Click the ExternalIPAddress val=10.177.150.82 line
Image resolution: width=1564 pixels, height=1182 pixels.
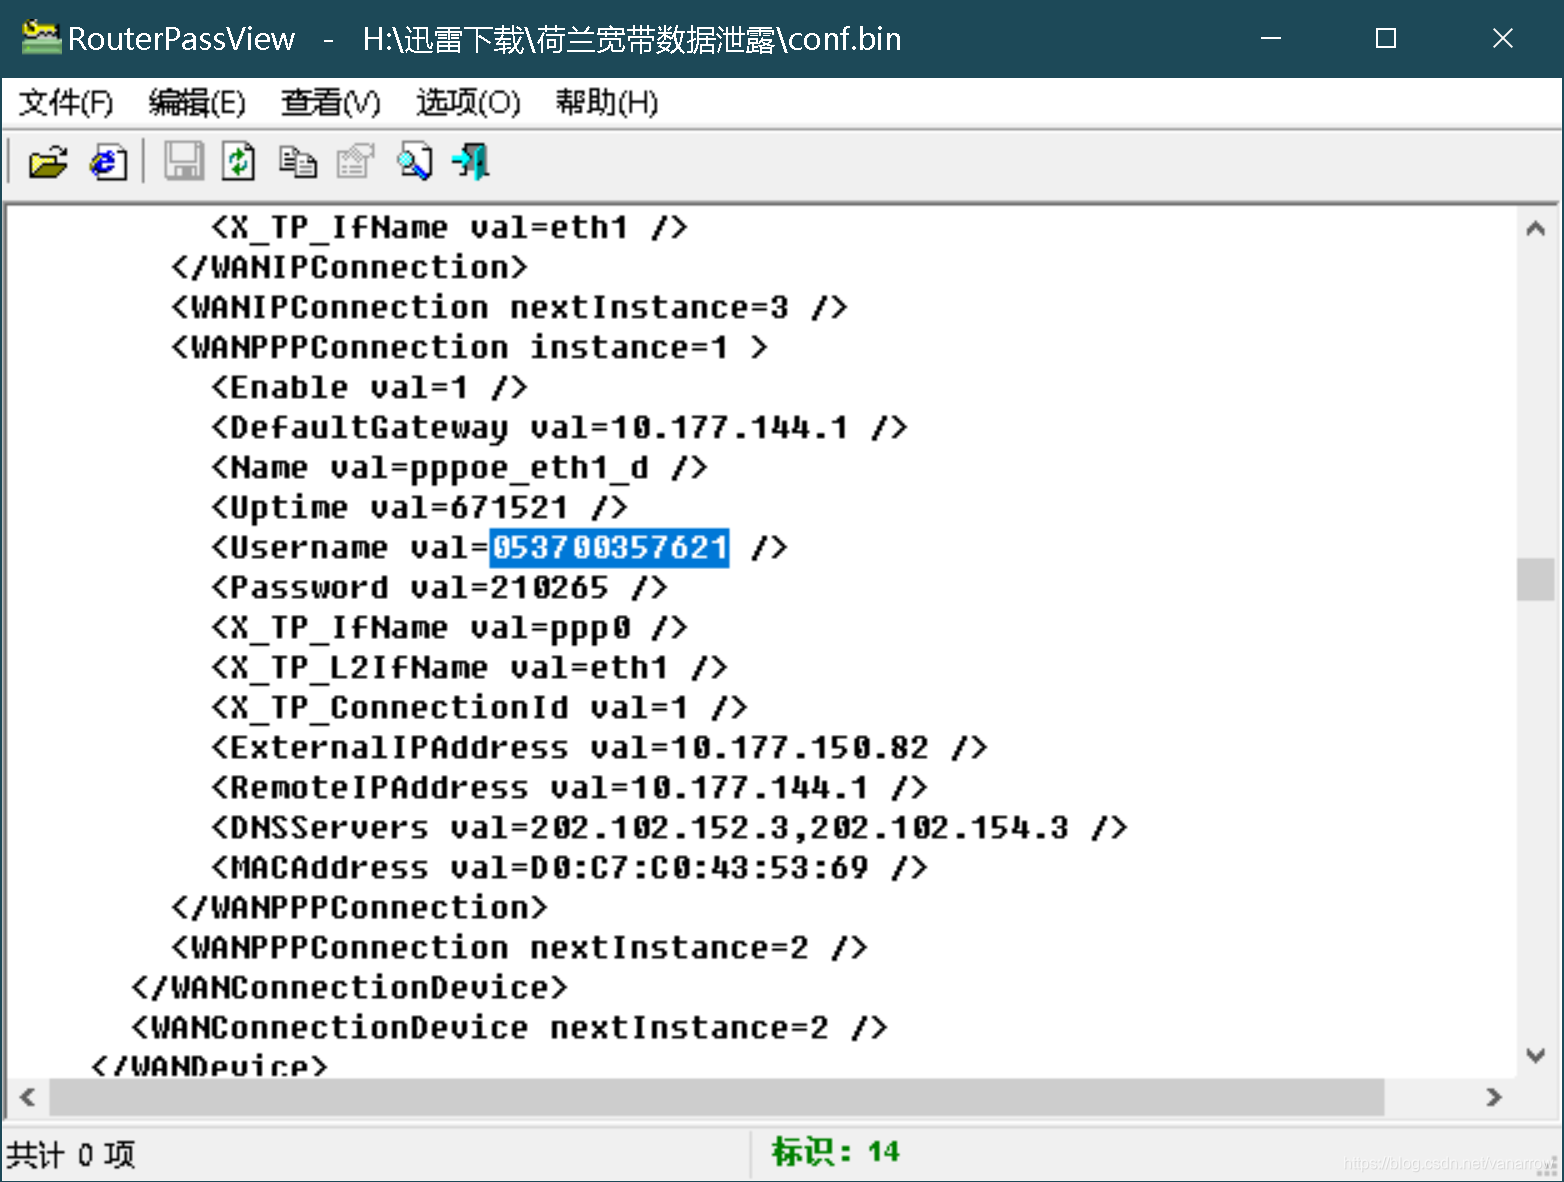coord(599,748)
